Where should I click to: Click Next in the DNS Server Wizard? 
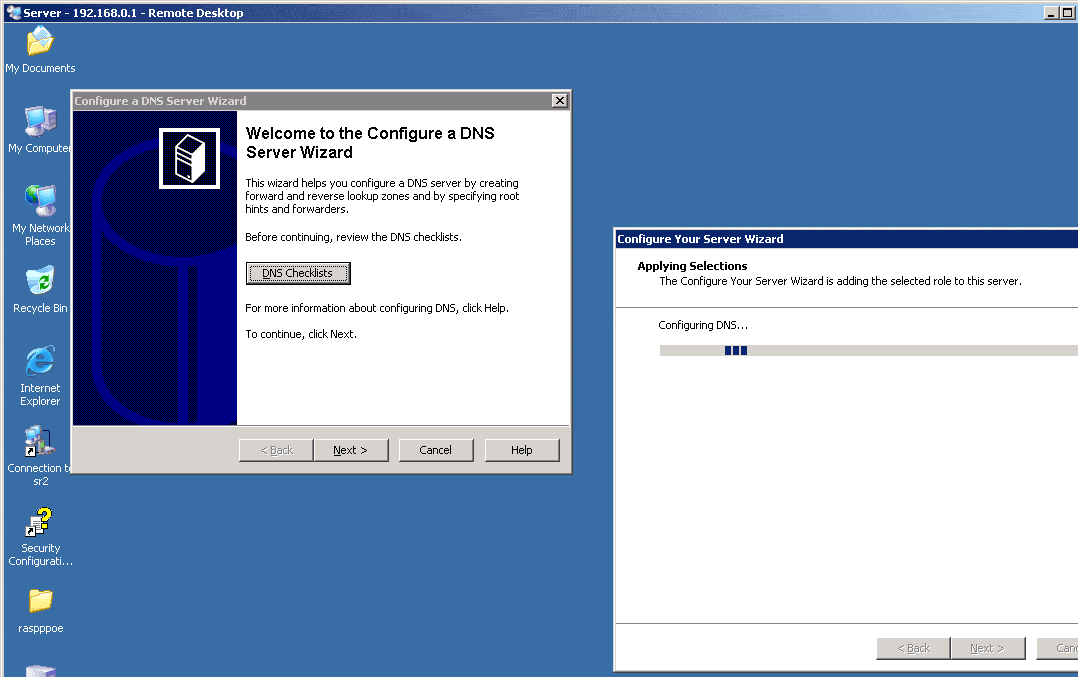351,450
